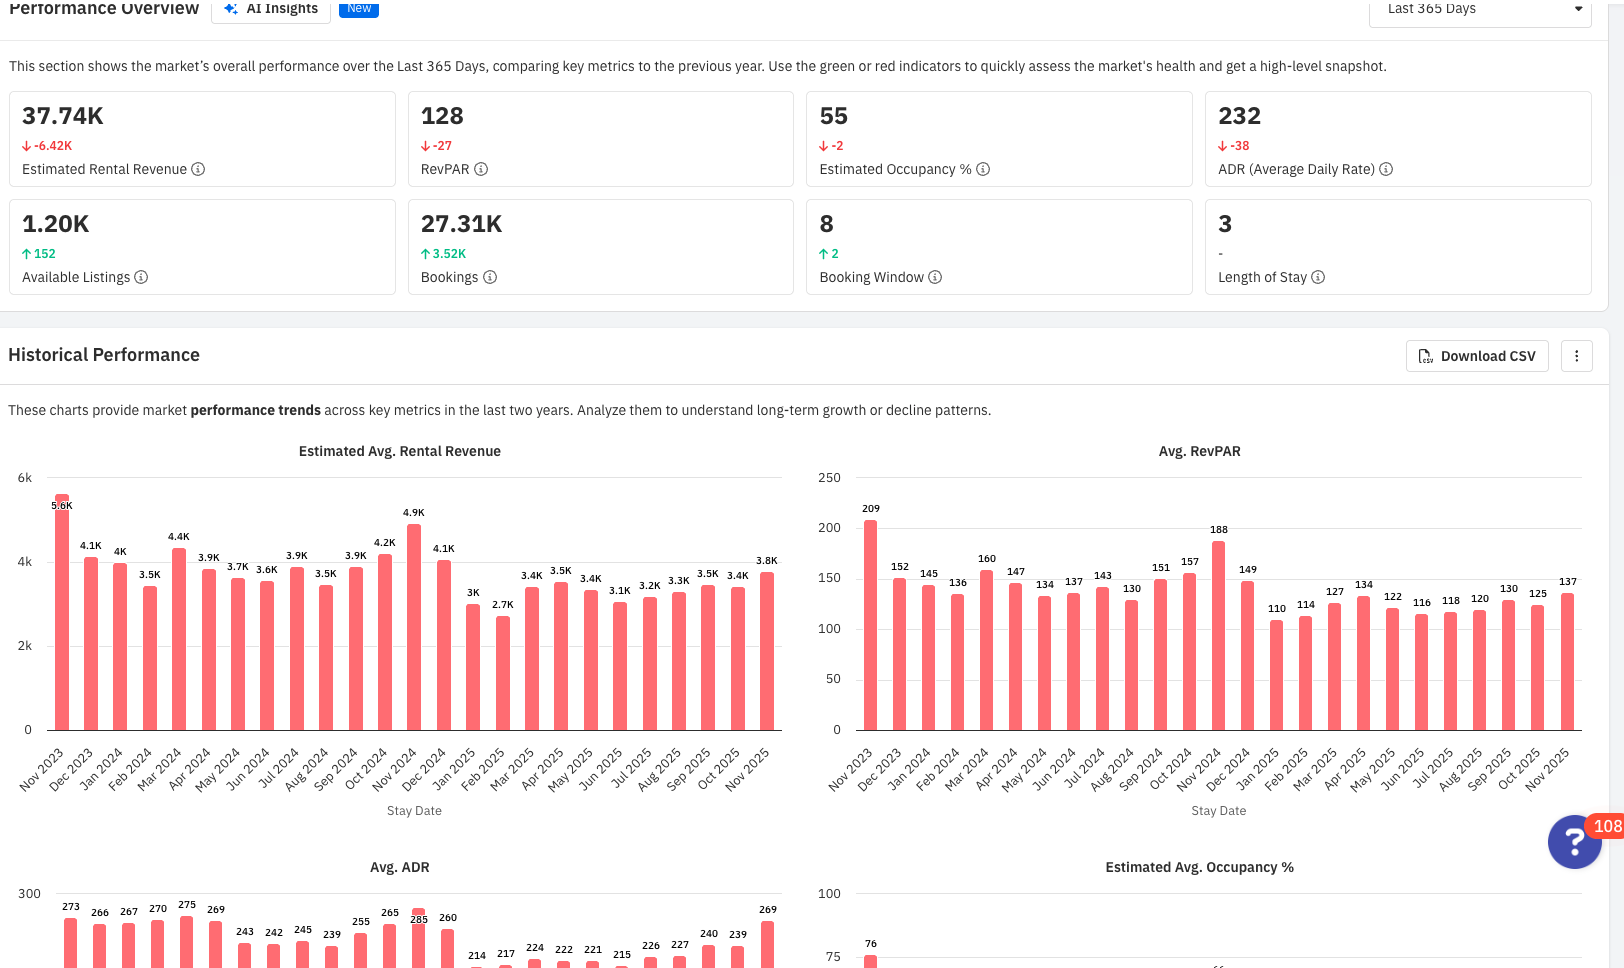The width and height of the screenshot is (1624, 968).
Task: Click the Download CSV button
Action: 1477,356
